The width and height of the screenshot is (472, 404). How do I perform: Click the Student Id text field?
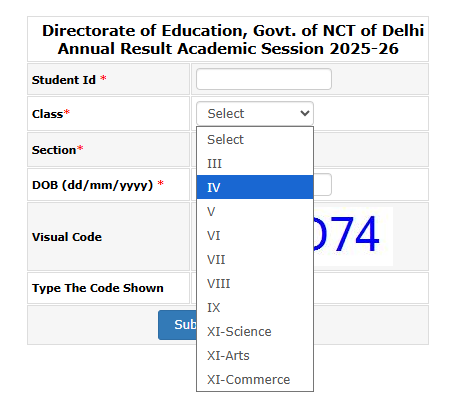pyautogui.click(x=264, y=79)
